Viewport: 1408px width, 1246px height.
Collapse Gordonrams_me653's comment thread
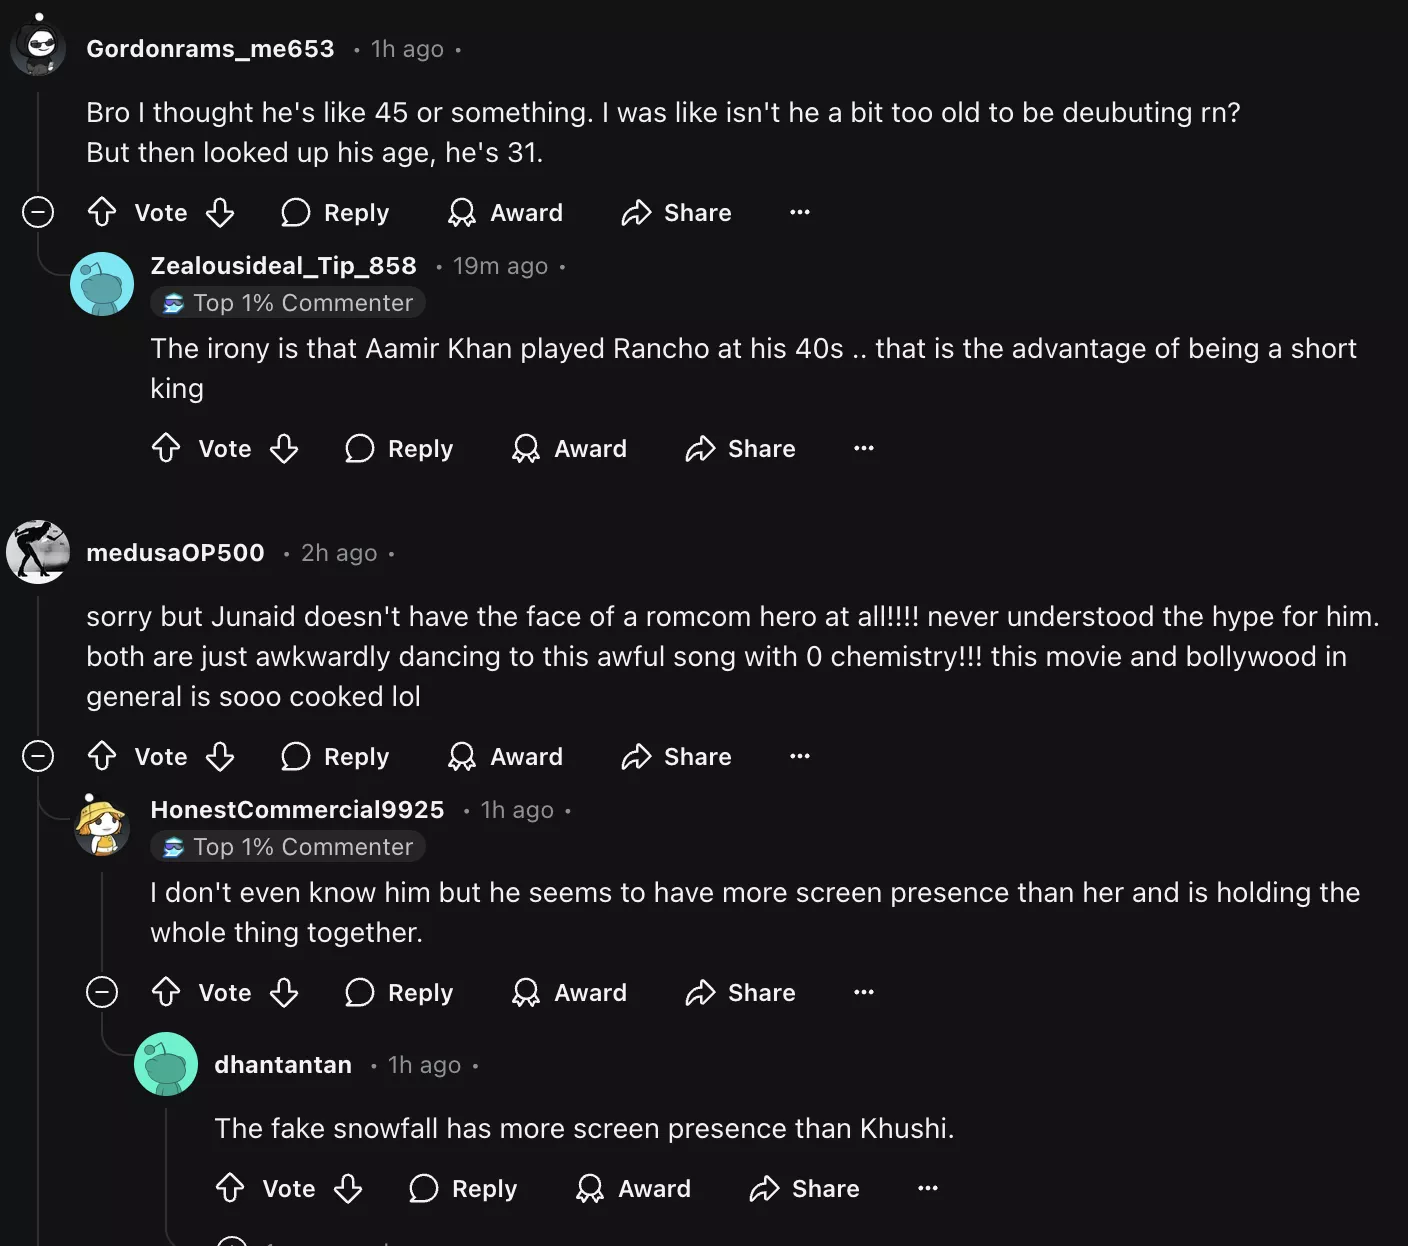[38, 212]
